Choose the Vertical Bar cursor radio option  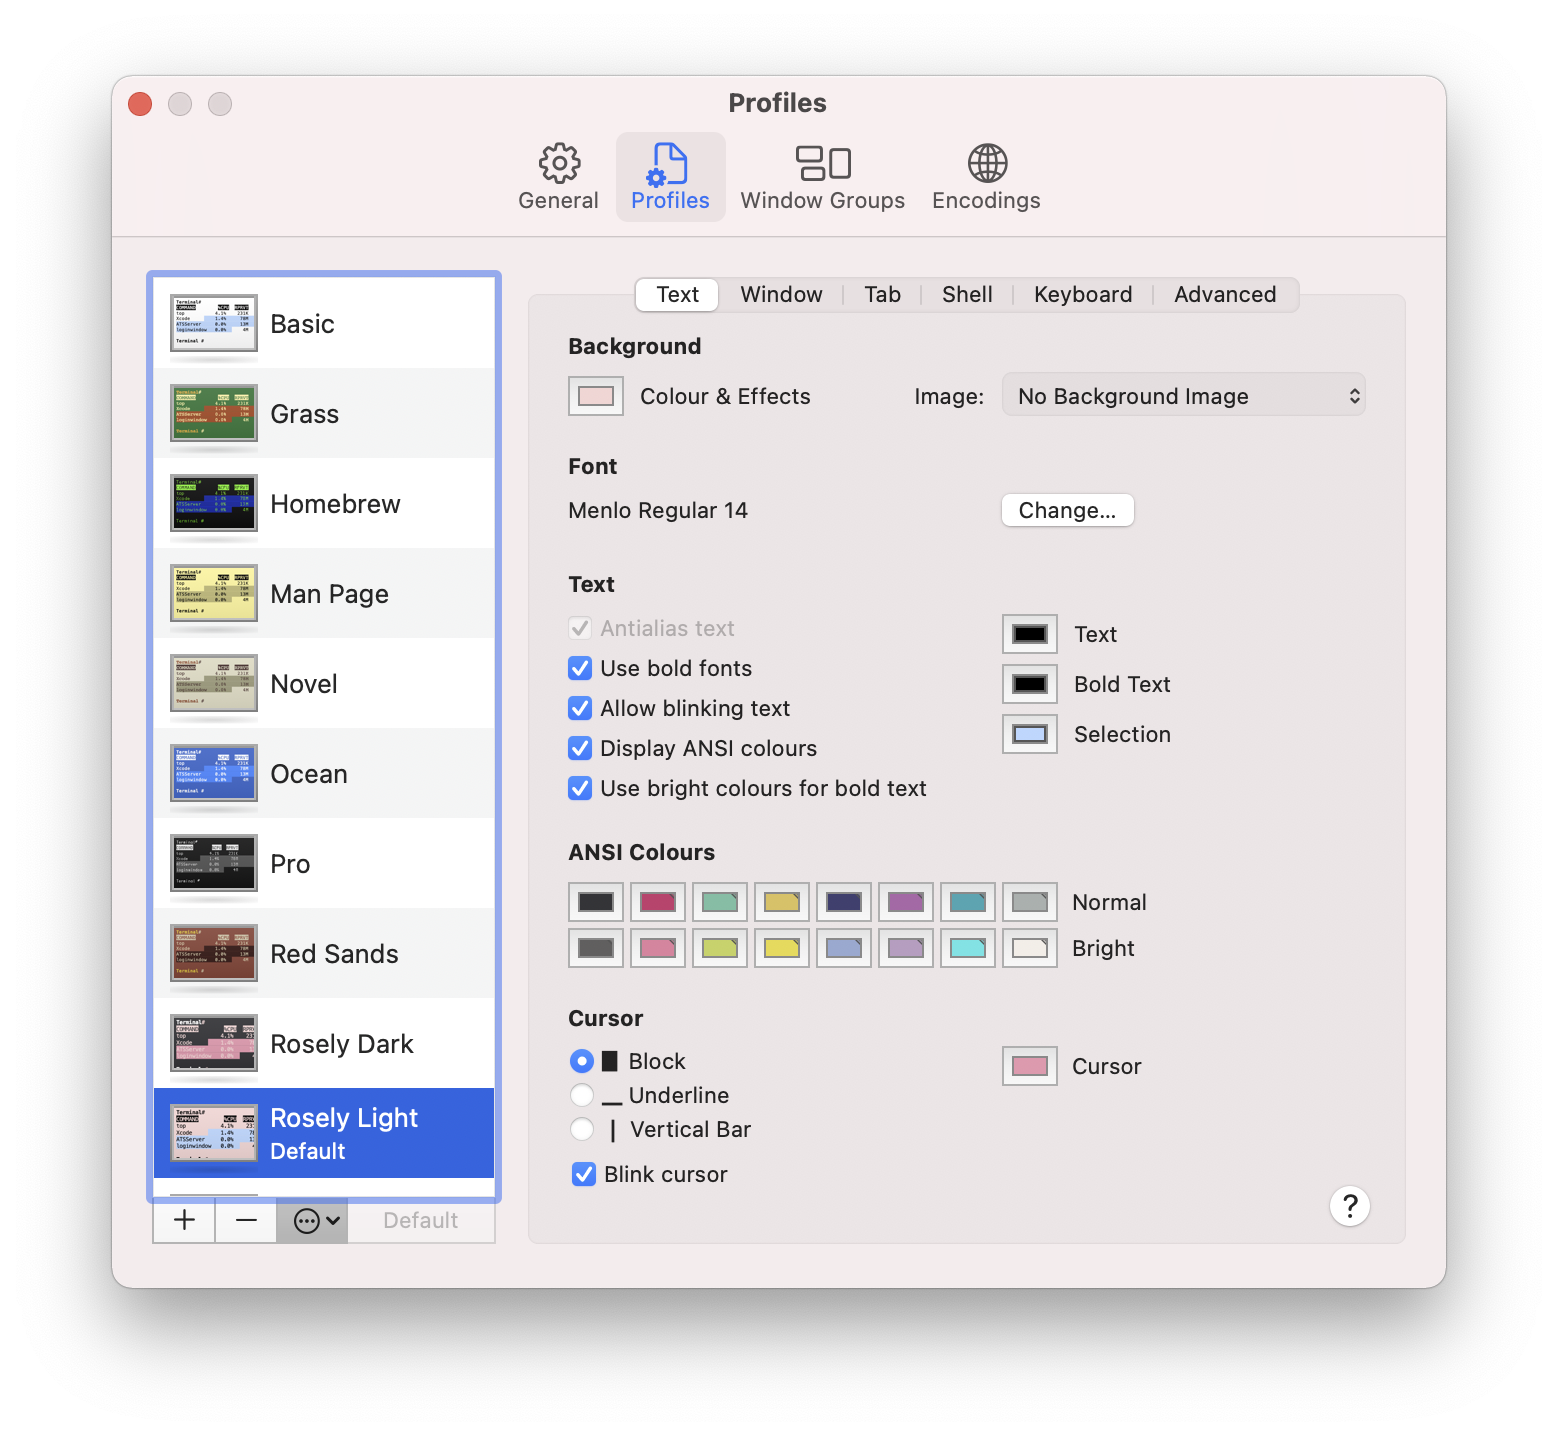(x=582, y=1129)
